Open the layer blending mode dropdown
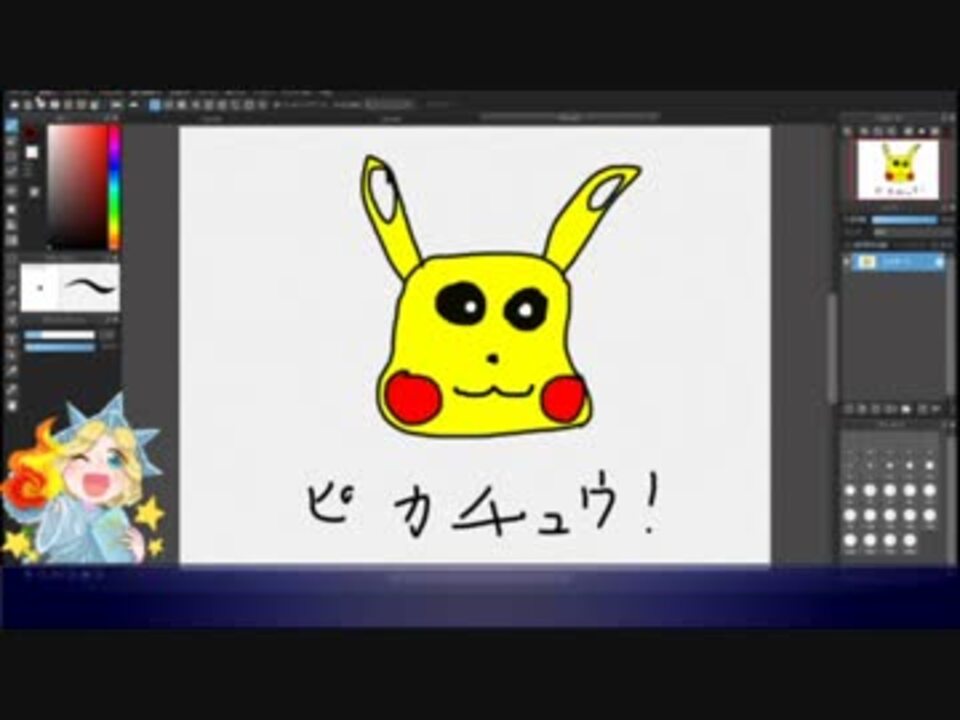This screenshot has height=720, width=960. (912, 232)
